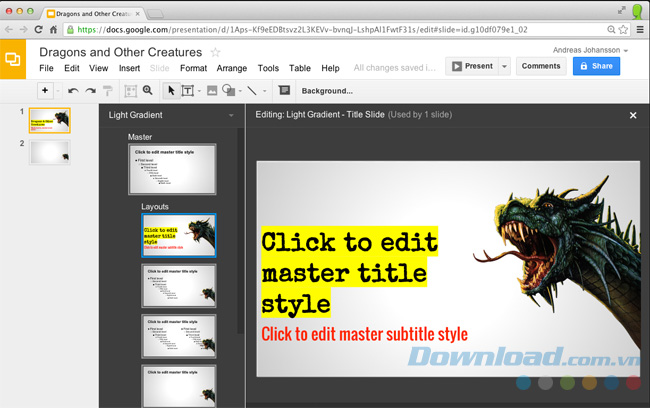Image resolution: width=650 pixels, height=408 pixels.
Task: Click the browser back arrow
Action: point(9,29)
